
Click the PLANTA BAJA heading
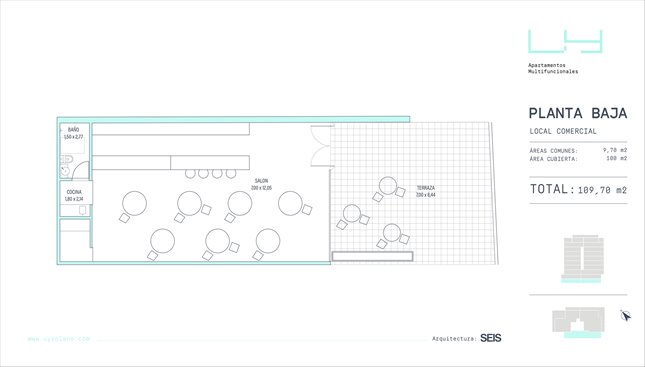tap(578, 113)
